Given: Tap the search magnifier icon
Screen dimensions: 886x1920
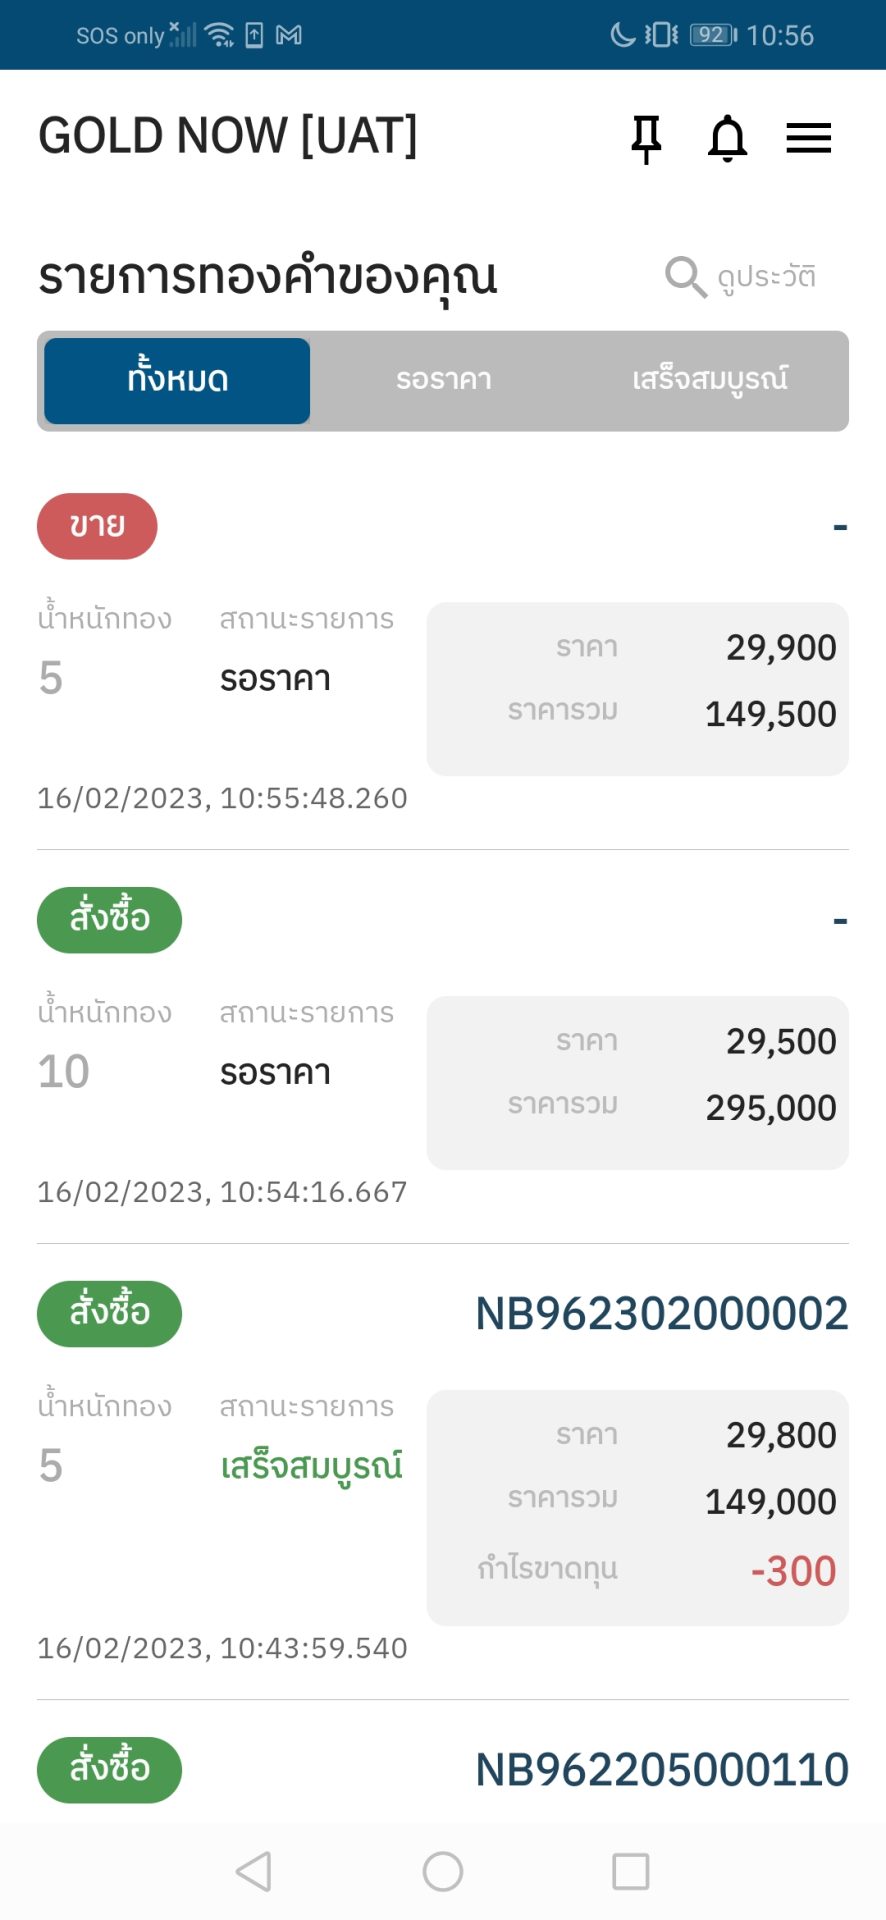Looking at the screenshot, I should (685, 277).
